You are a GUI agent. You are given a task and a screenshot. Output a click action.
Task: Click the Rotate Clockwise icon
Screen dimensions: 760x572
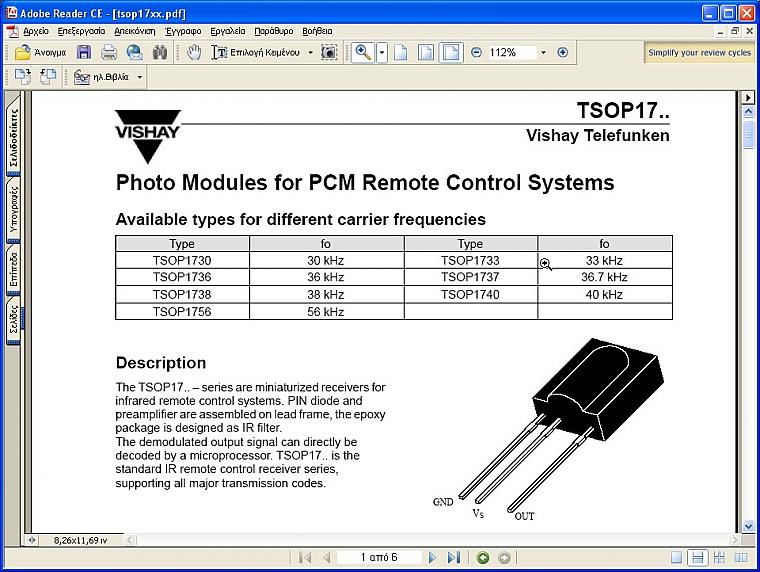click(x=23, y=77)
